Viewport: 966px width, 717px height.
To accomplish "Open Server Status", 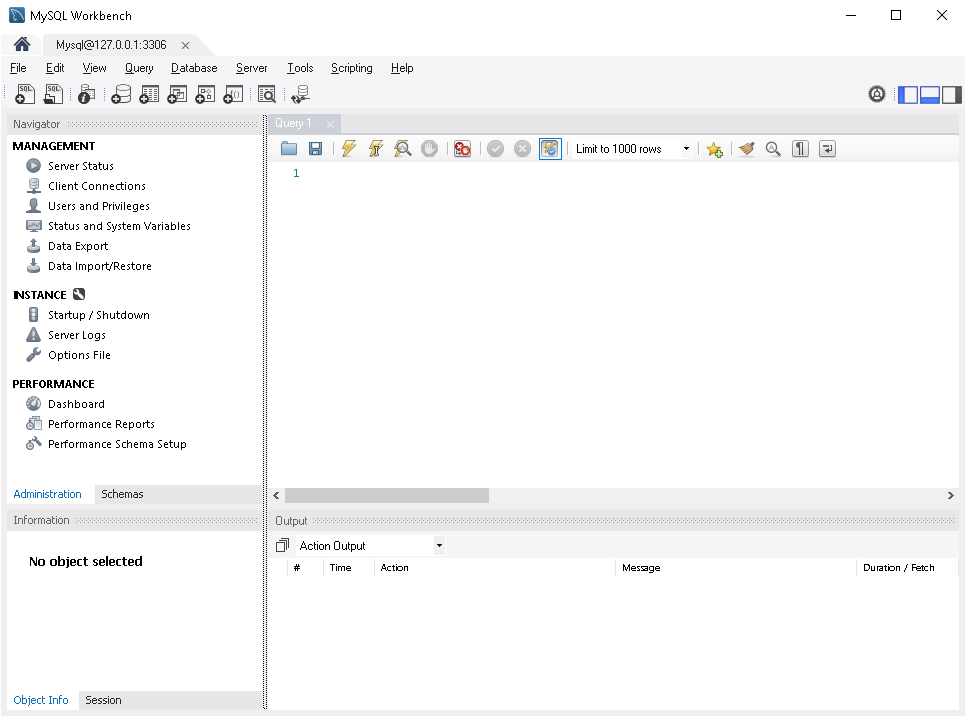I will click(x=81, y=166).
